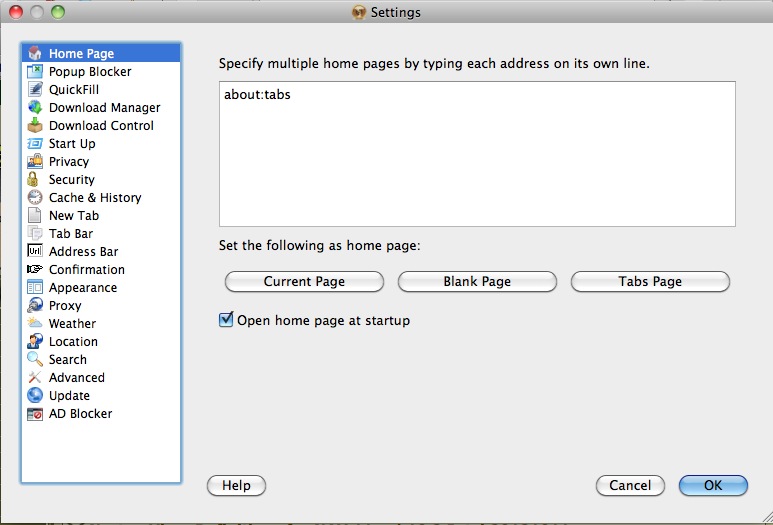Open Help for the settings dialog

236,486
